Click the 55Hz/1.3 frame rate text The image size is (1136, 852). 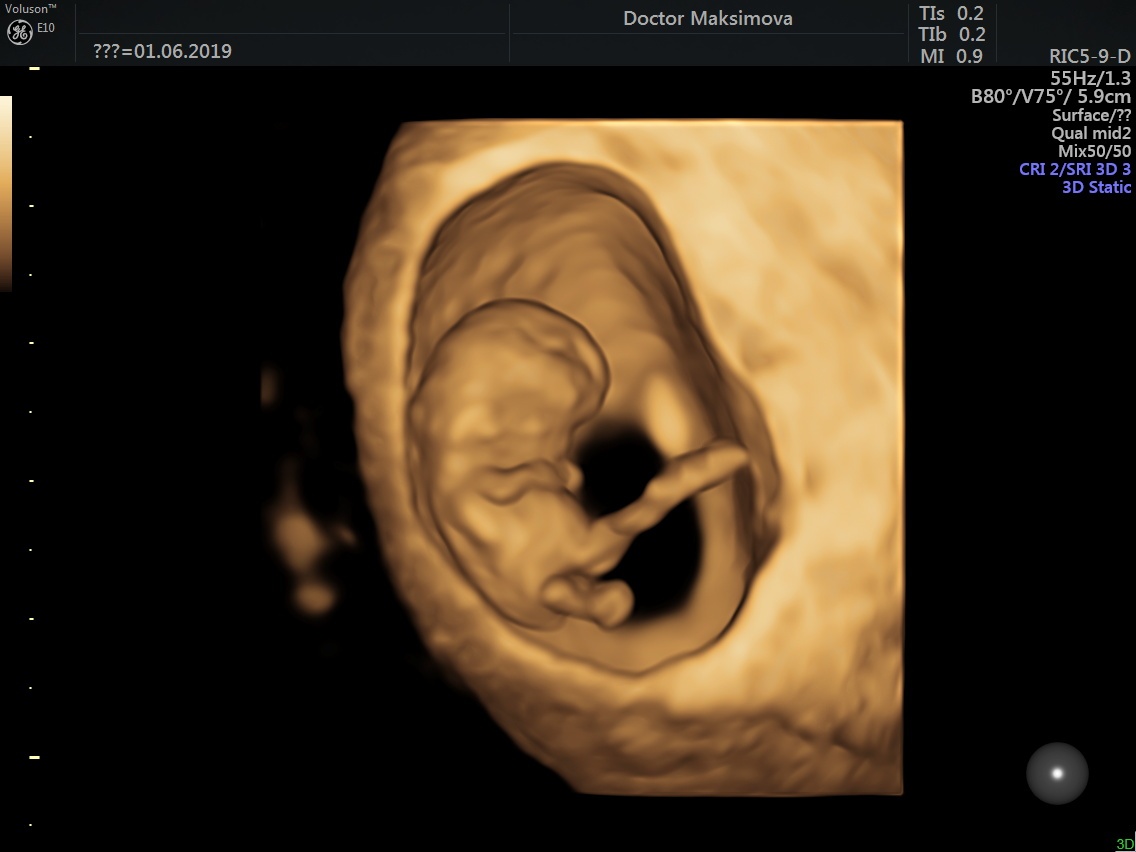point(1090,78)
